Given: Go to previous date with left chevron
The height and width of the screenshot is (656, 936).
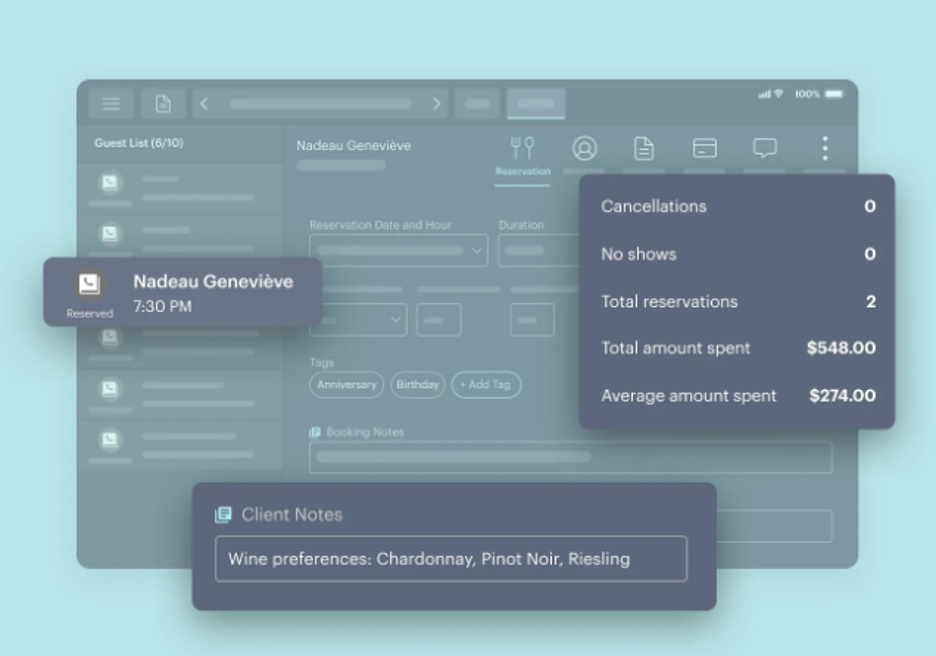Looking at the screenshot, I should [204, 104].
